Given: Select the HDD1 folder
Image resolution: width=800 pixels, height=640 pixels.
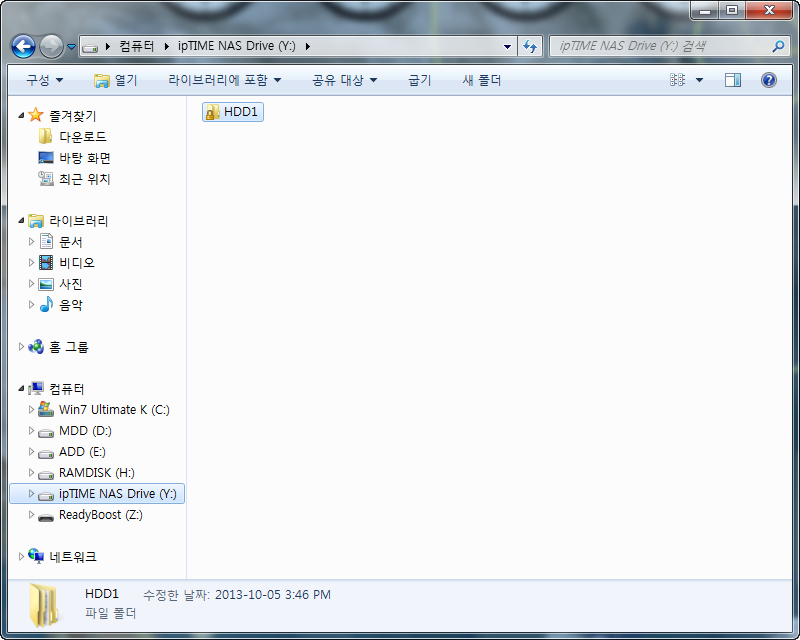Looking at the screenshot, I should point(233,112).
